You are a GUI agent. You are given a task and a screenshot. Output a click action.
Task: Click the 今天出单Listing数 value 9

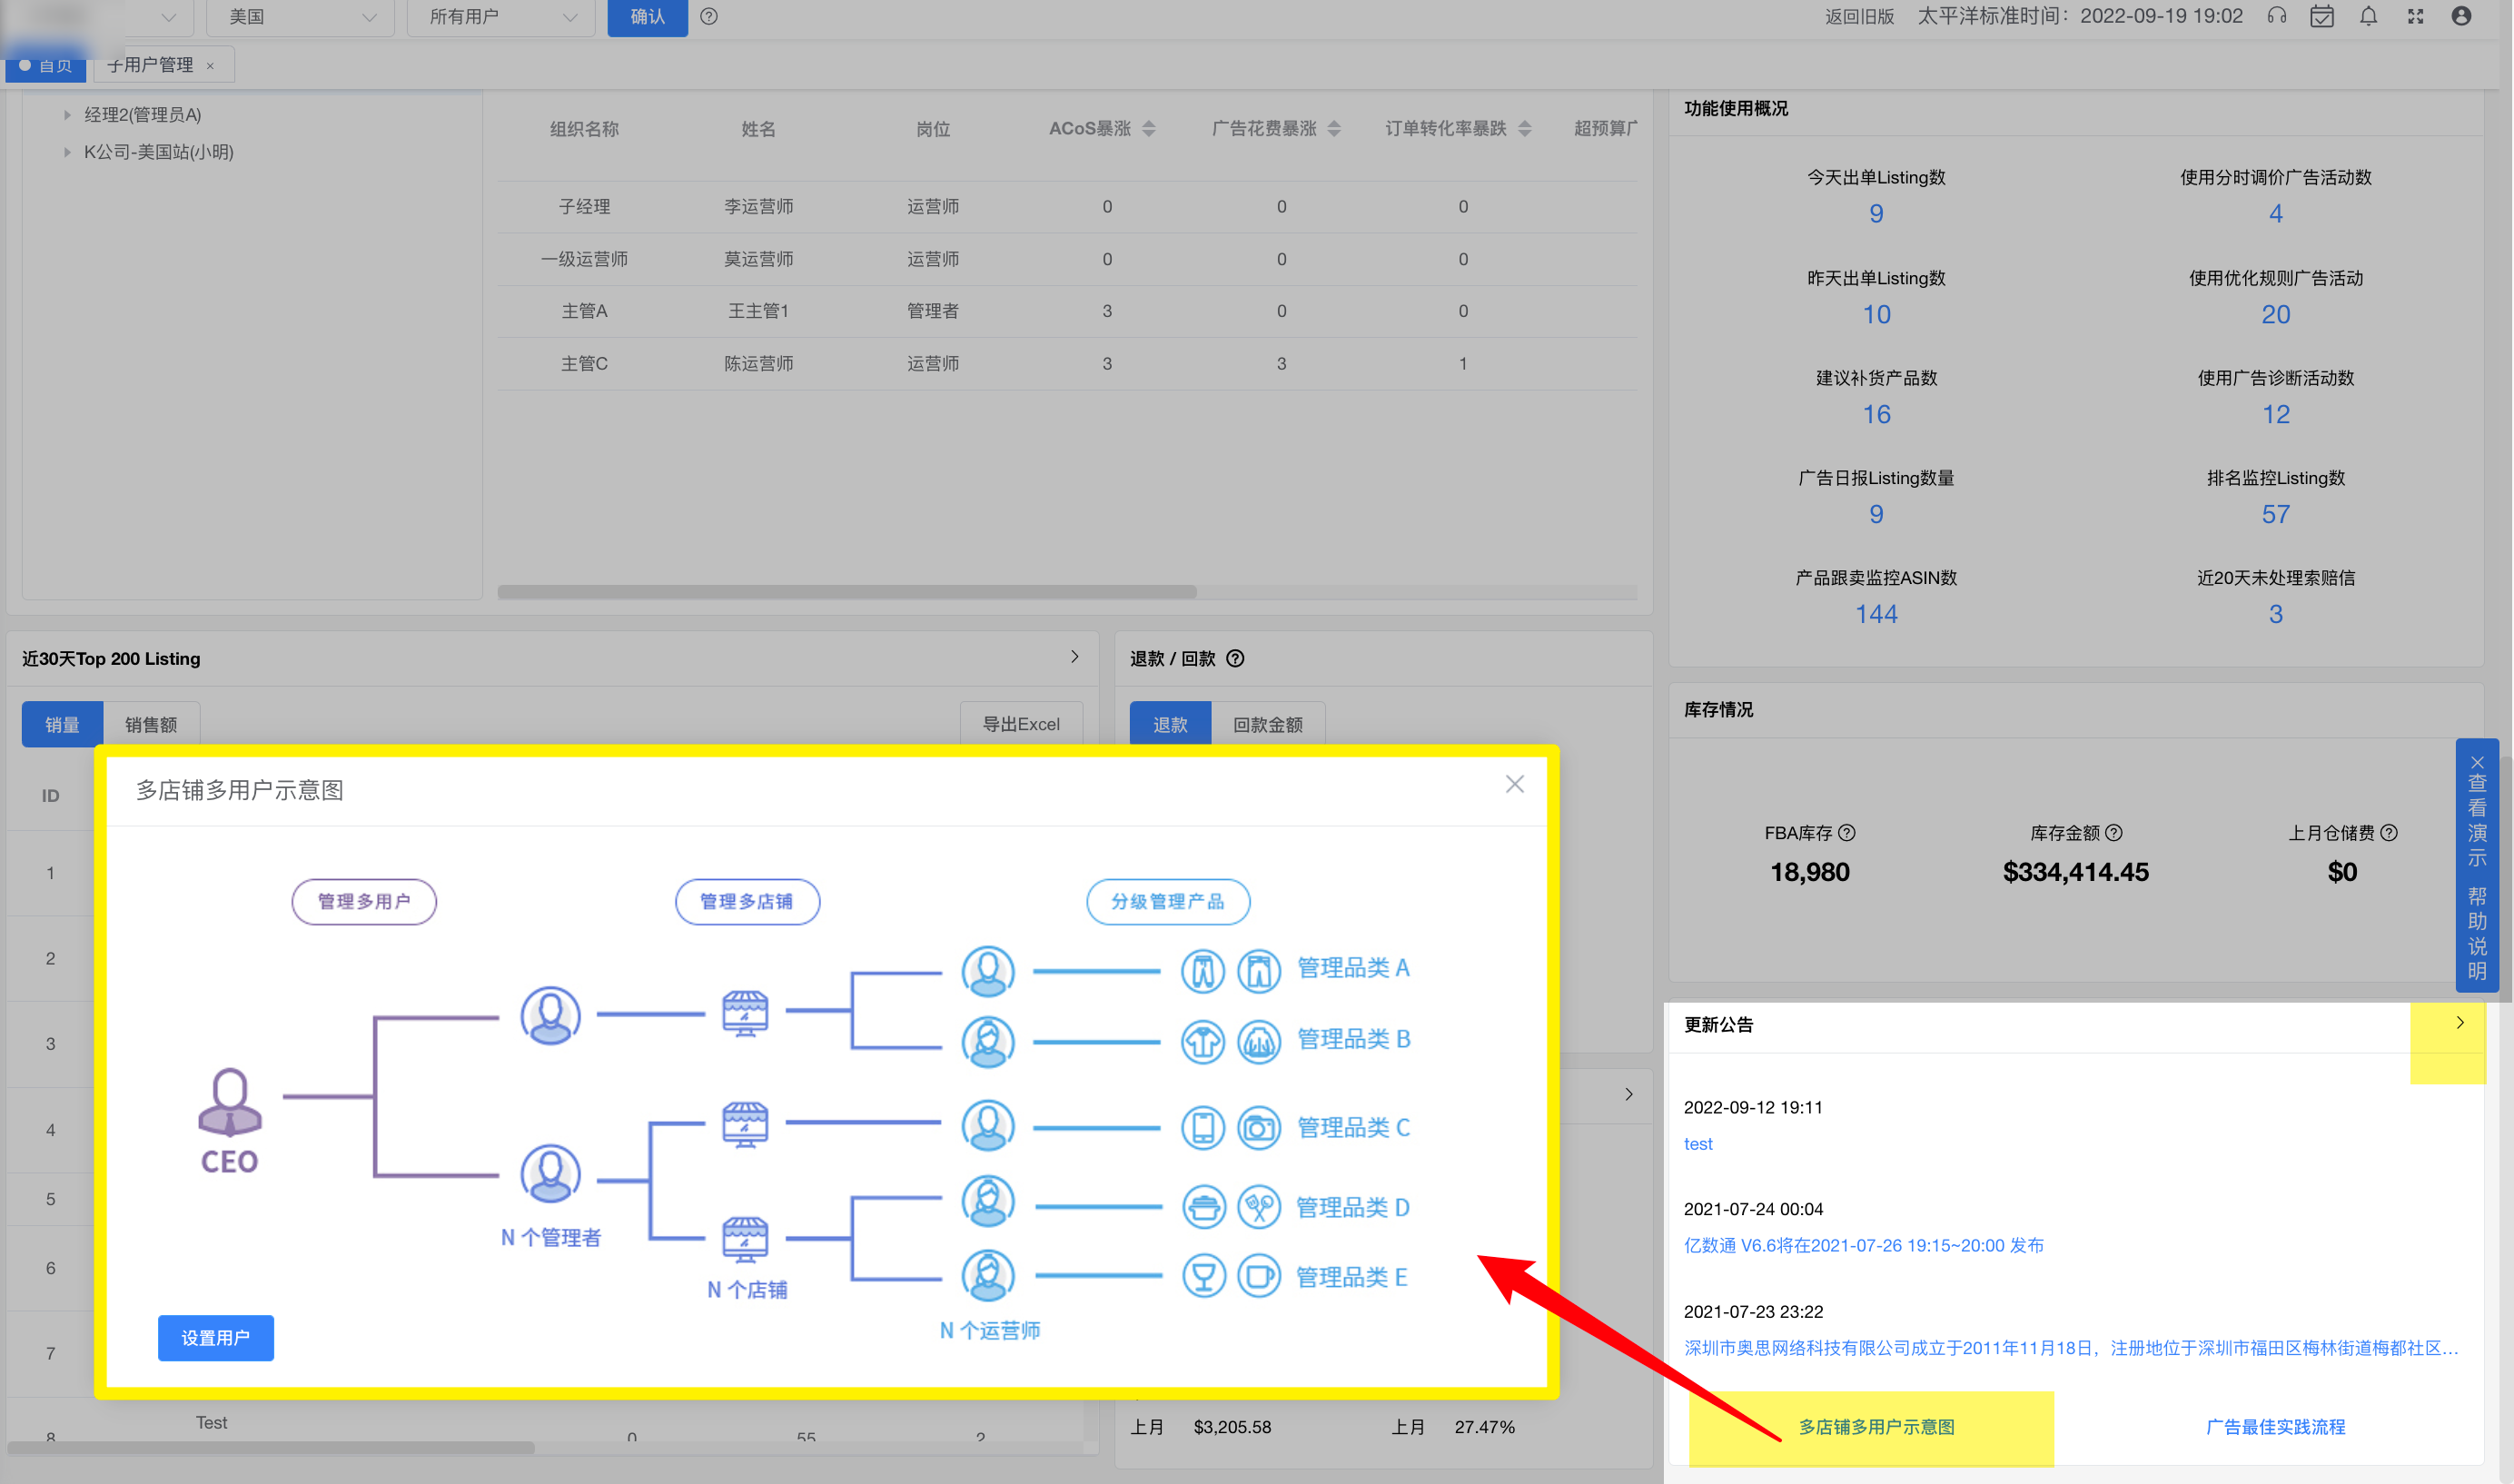coord(1876,213)
